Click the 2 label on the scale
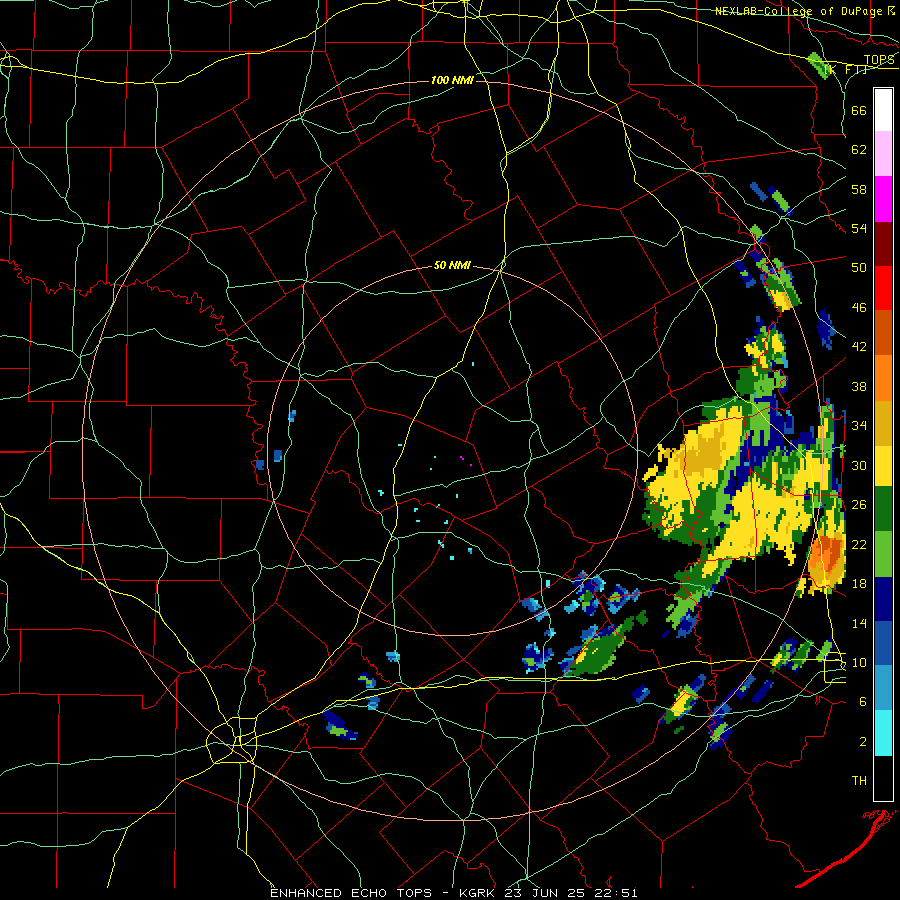 point(863,742)
